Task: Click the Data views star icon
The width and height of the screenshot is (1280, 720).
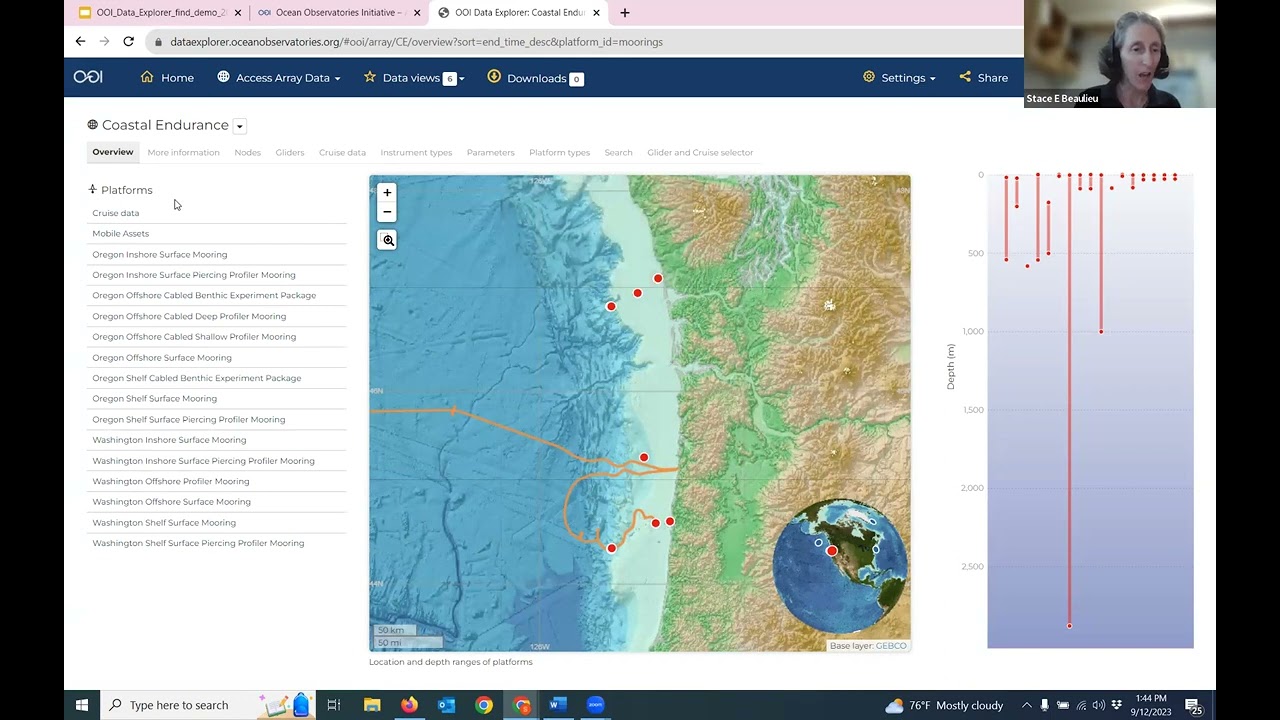Action: click(x=370, y=77)
